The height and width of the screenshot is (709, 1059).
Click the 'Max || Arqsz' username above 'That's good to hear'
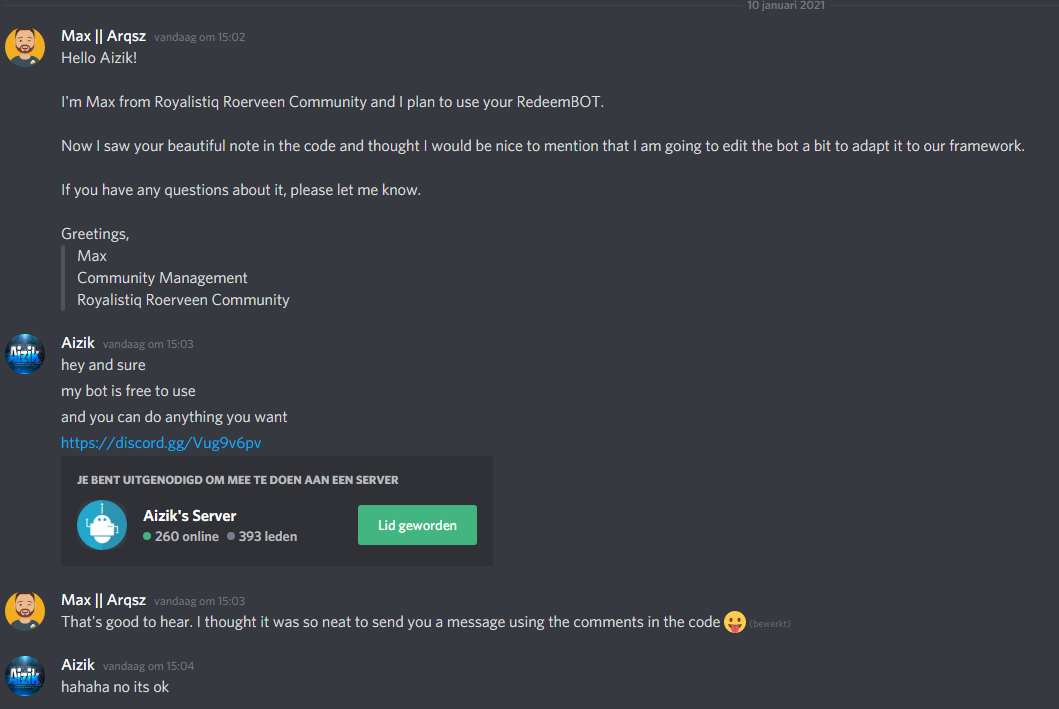103,600
